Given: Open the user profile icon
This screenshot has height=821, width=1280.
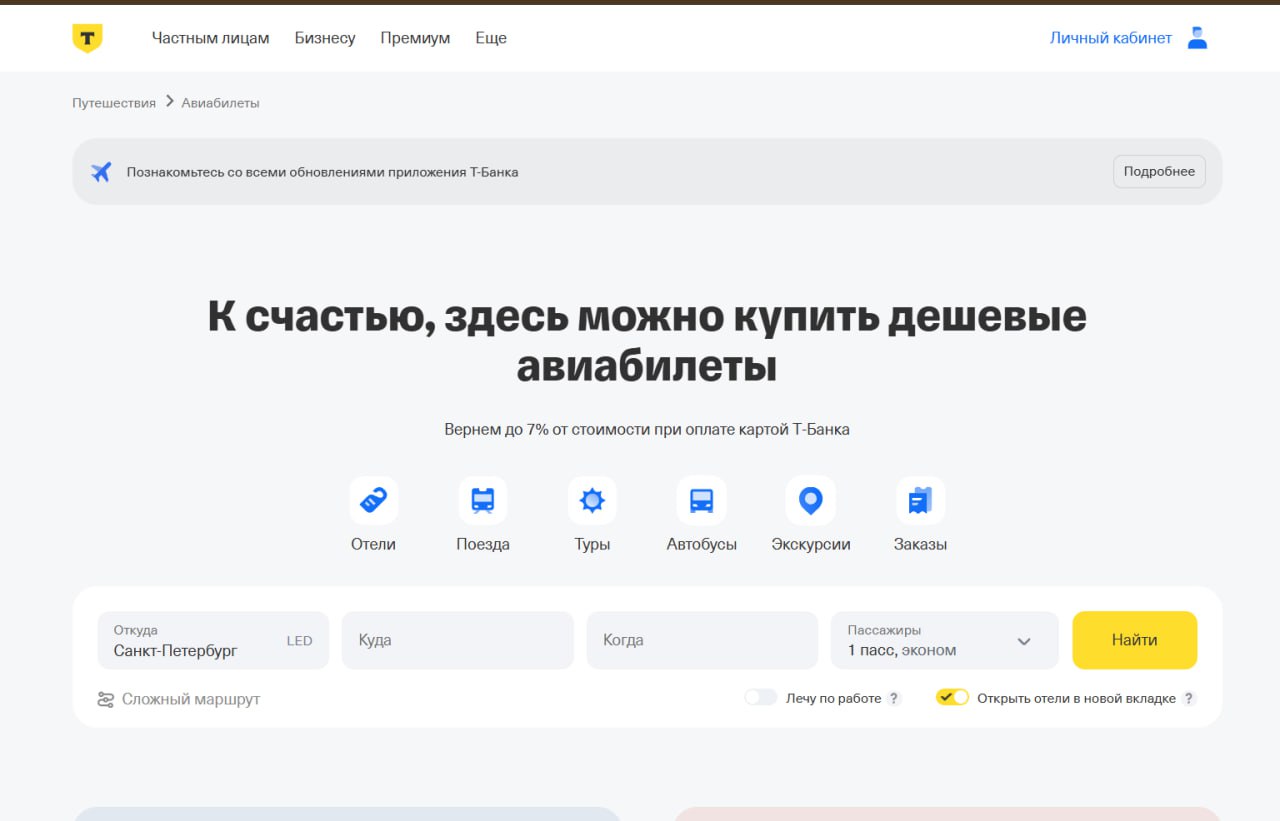Looking at the screenshot, I should coord(1197,38).
